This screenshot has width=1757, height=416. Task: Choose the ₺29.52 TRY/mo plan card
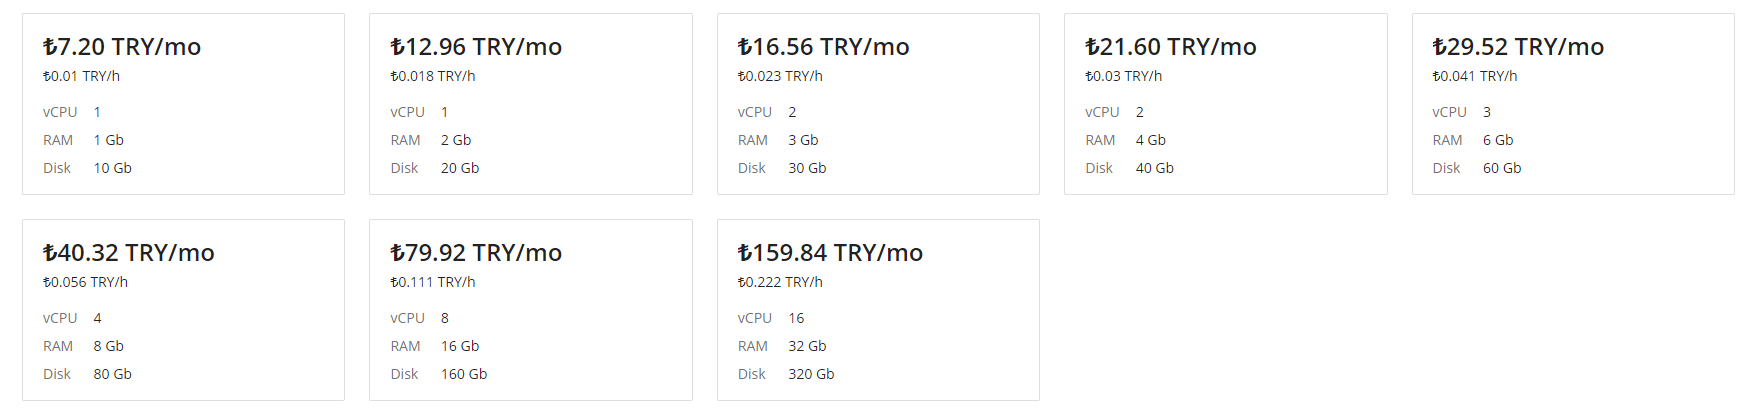point(1573,104)
